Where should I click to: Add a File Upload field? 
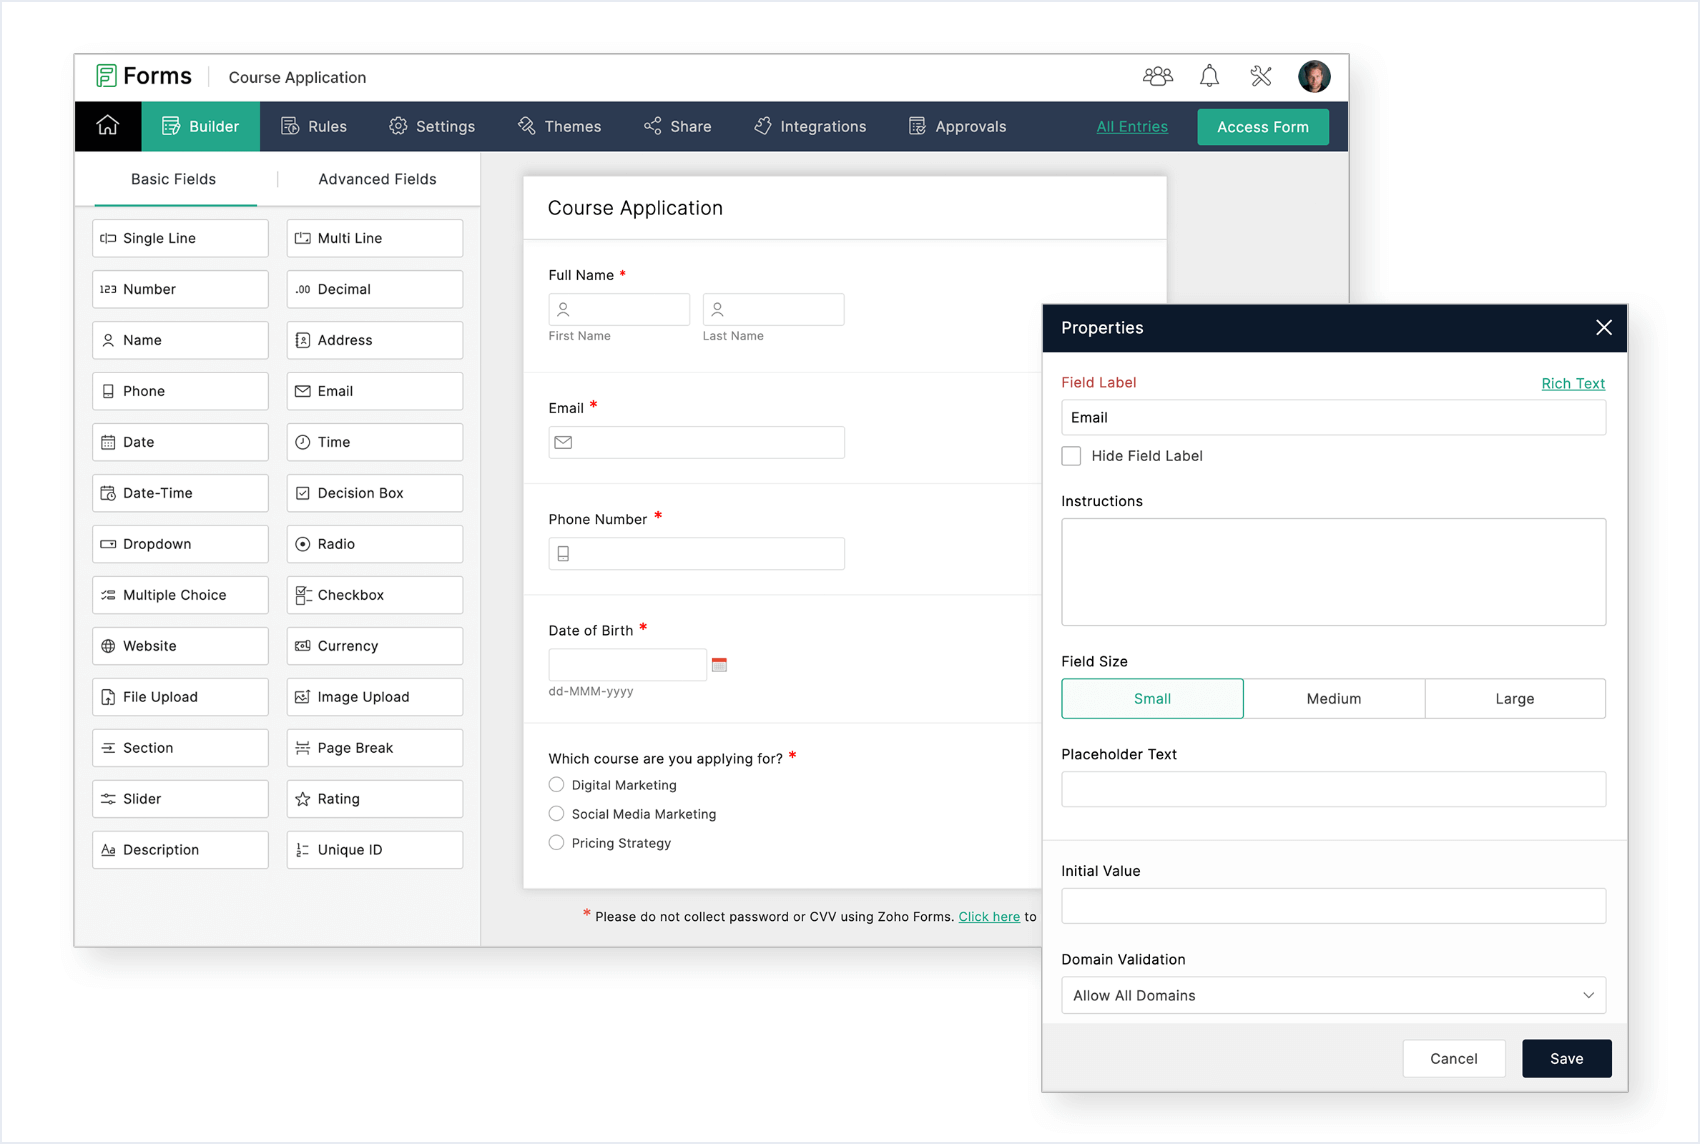click(x=179, y=696)
